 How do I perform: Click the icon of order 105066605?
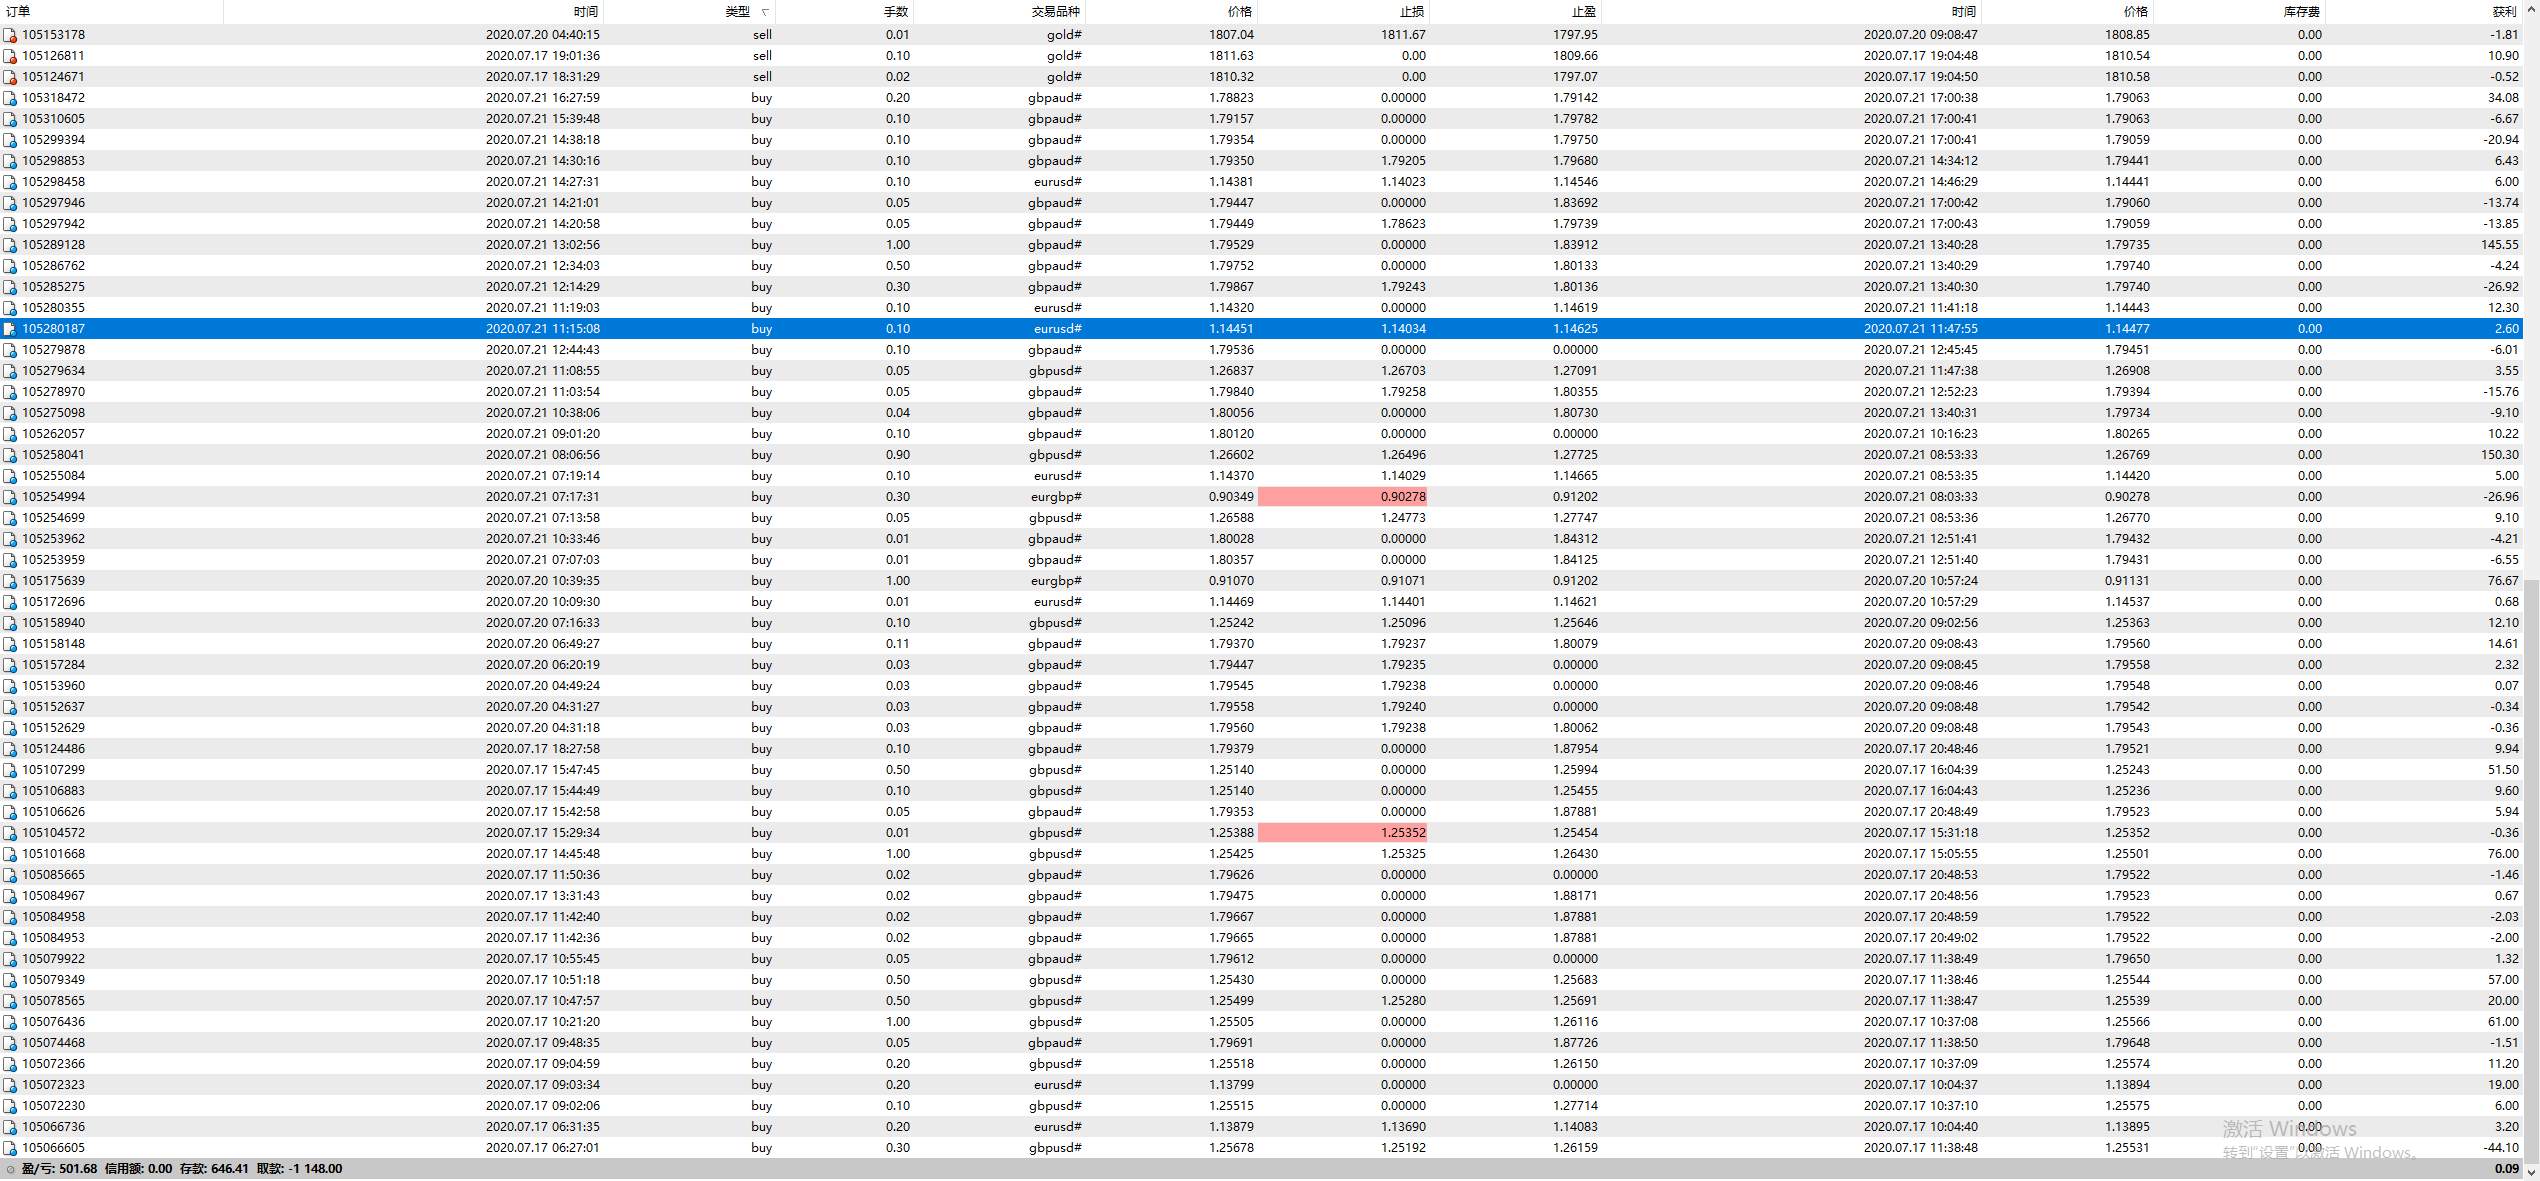tap(10, 1148)
